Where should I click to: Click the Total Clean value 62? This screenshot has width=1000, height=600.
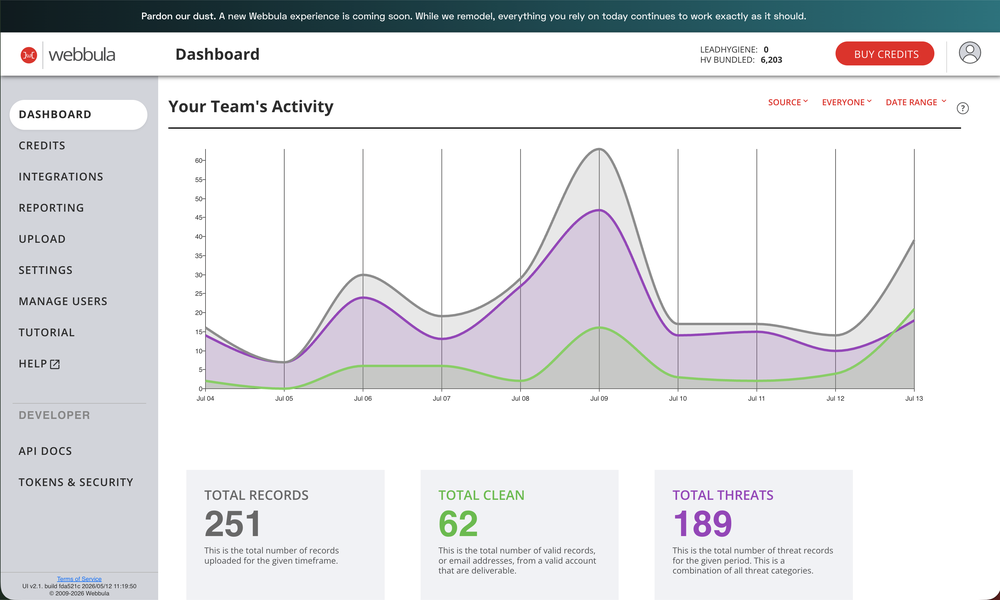[x=458, y=524]
